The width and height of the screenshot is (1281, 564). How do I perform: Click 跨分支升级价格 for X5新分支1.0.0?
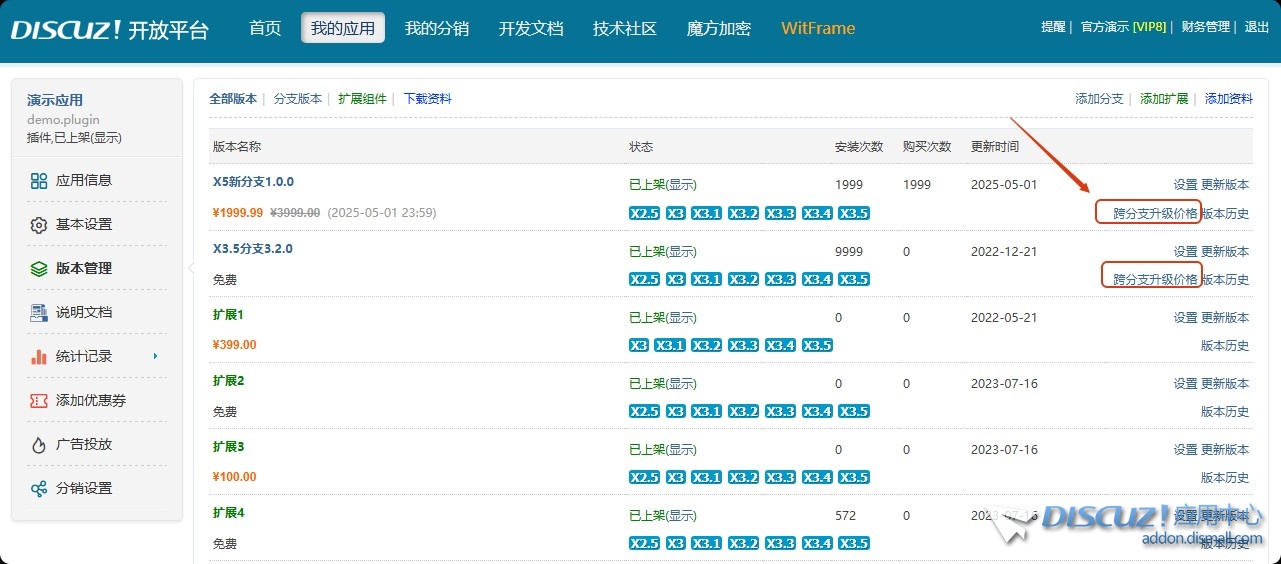1155,213
